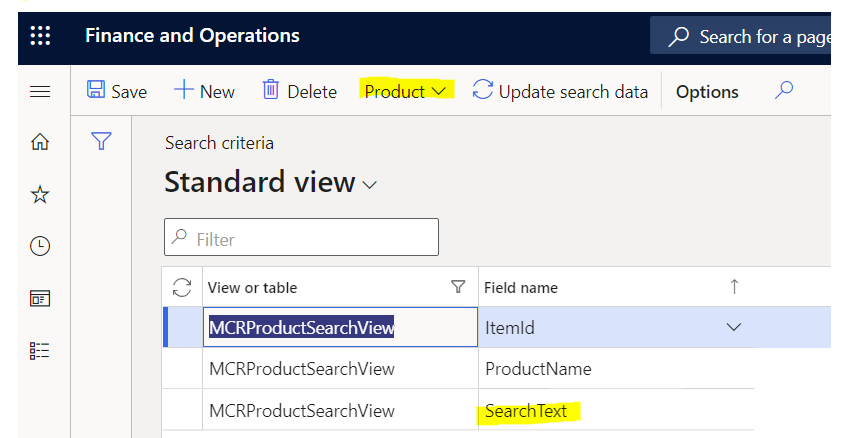This screenshot has height=438, width=842.
Task: Click Update search data
Action: (x=560, y=91)
